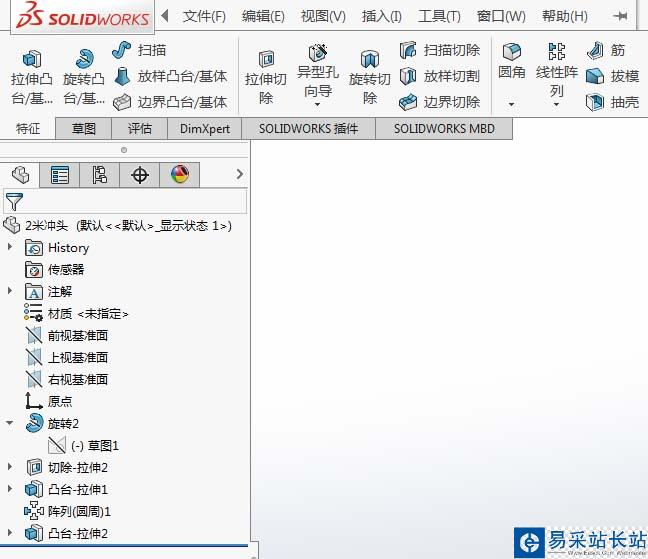Expand the 凸台-拉伸1 feature
Viewport: 648px width, 559px height.
(10, 488)
